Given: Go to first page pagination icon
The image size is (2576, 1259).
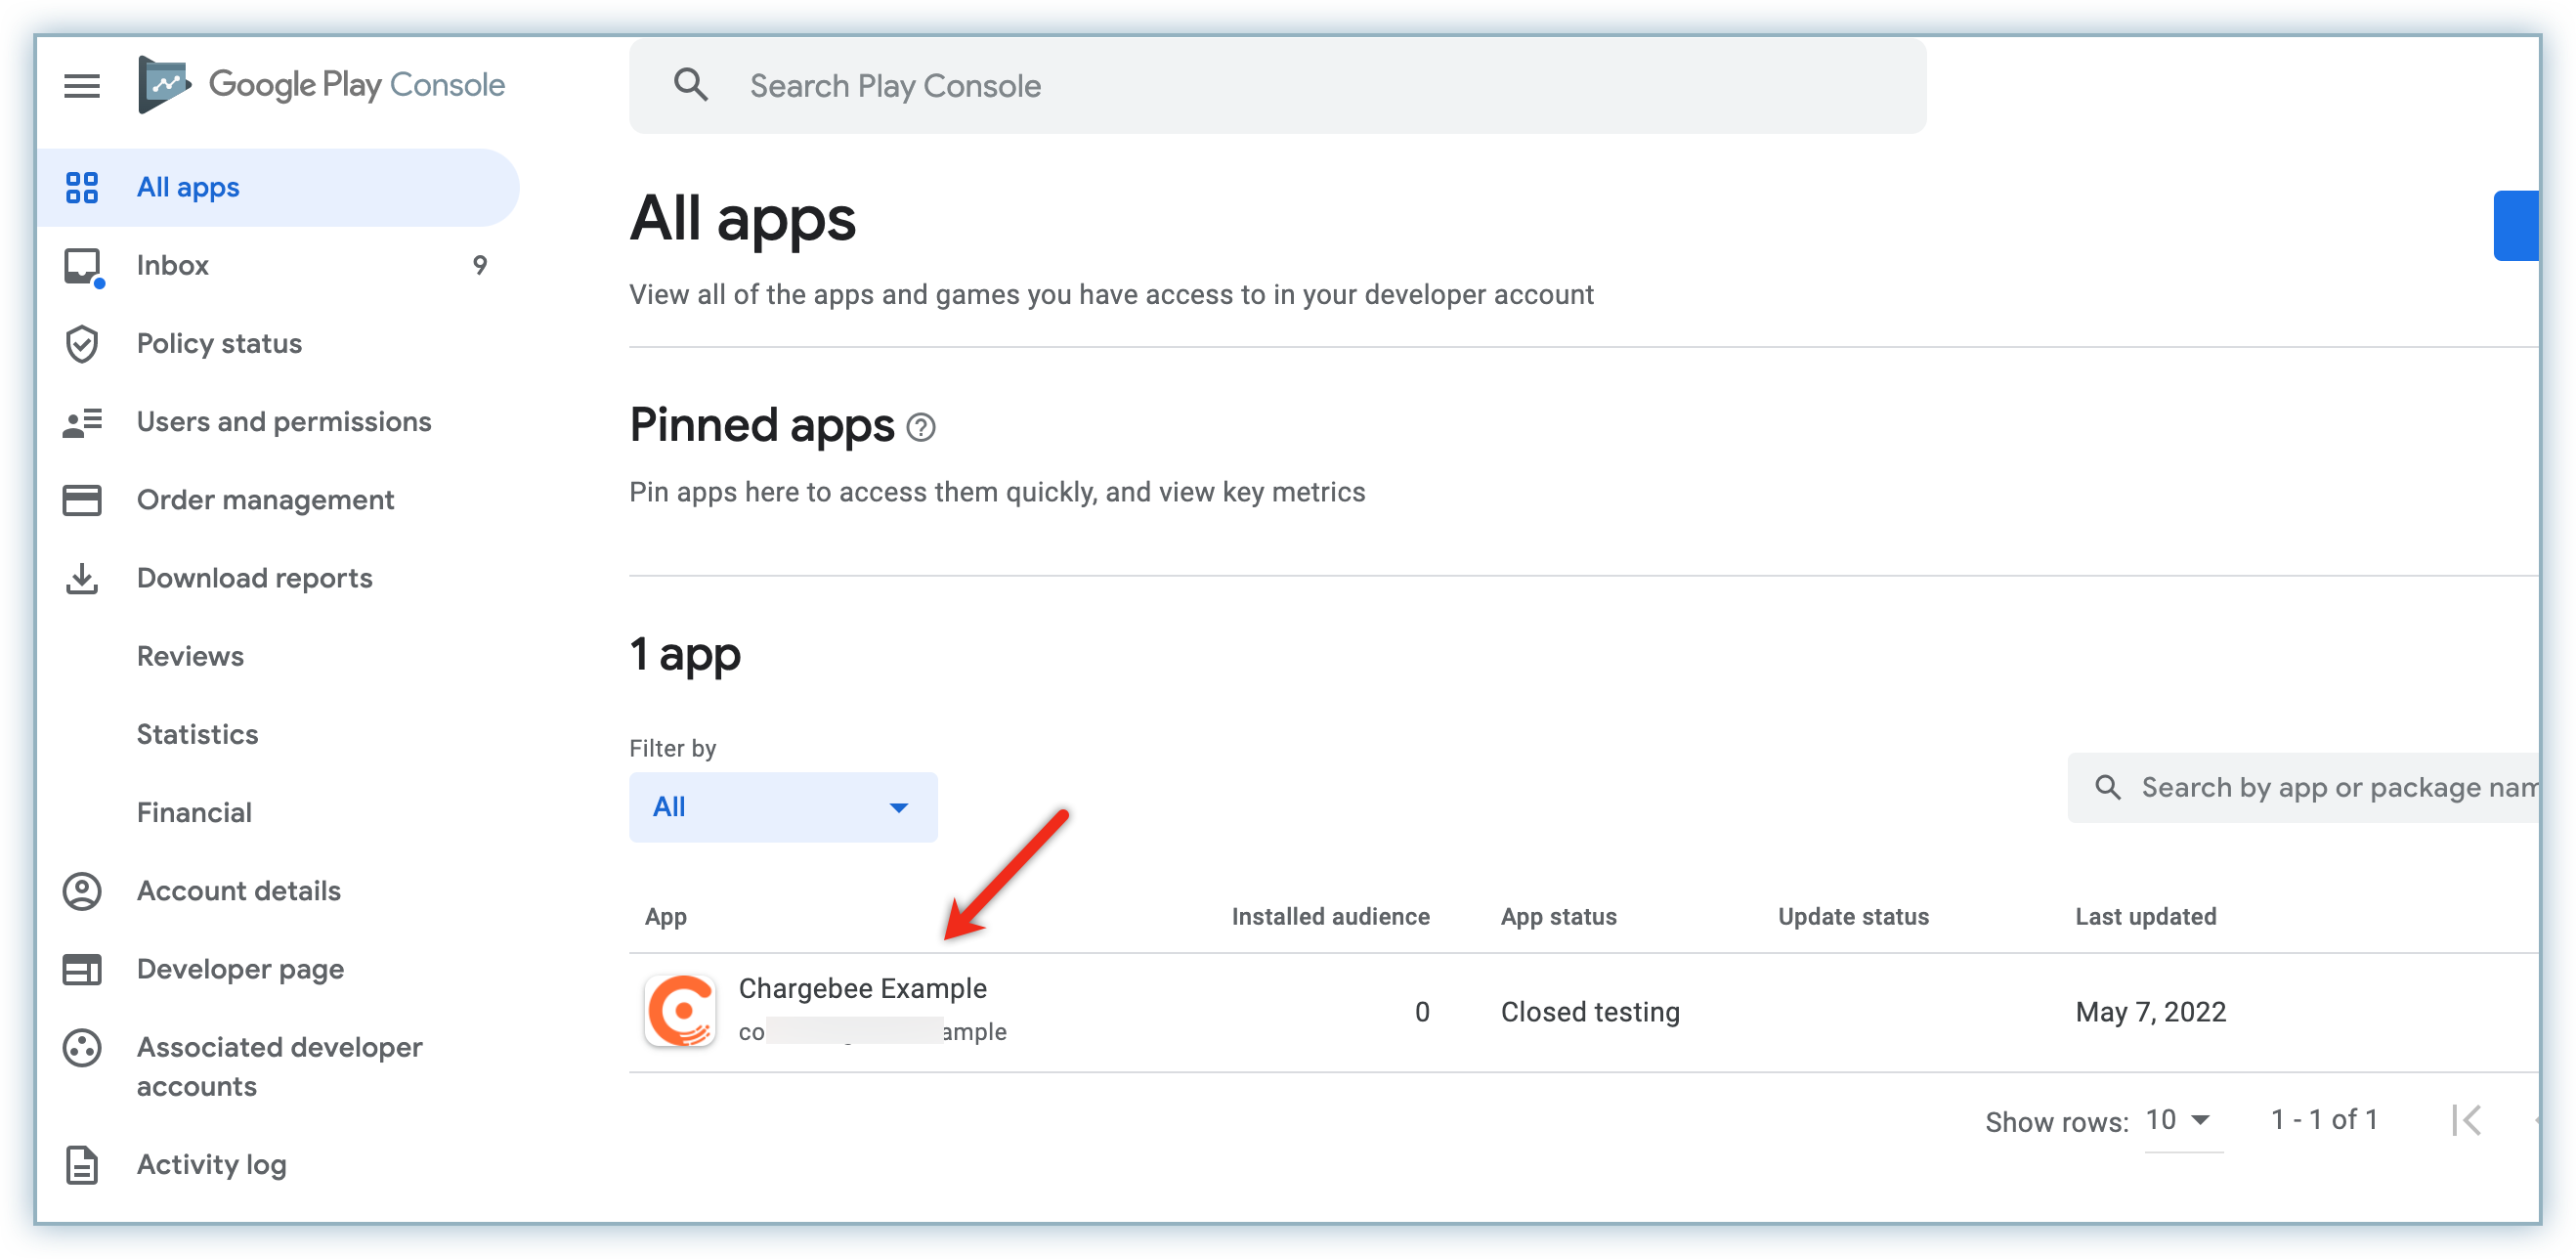Looking at the screenshot, I should coord(2467,1120).
